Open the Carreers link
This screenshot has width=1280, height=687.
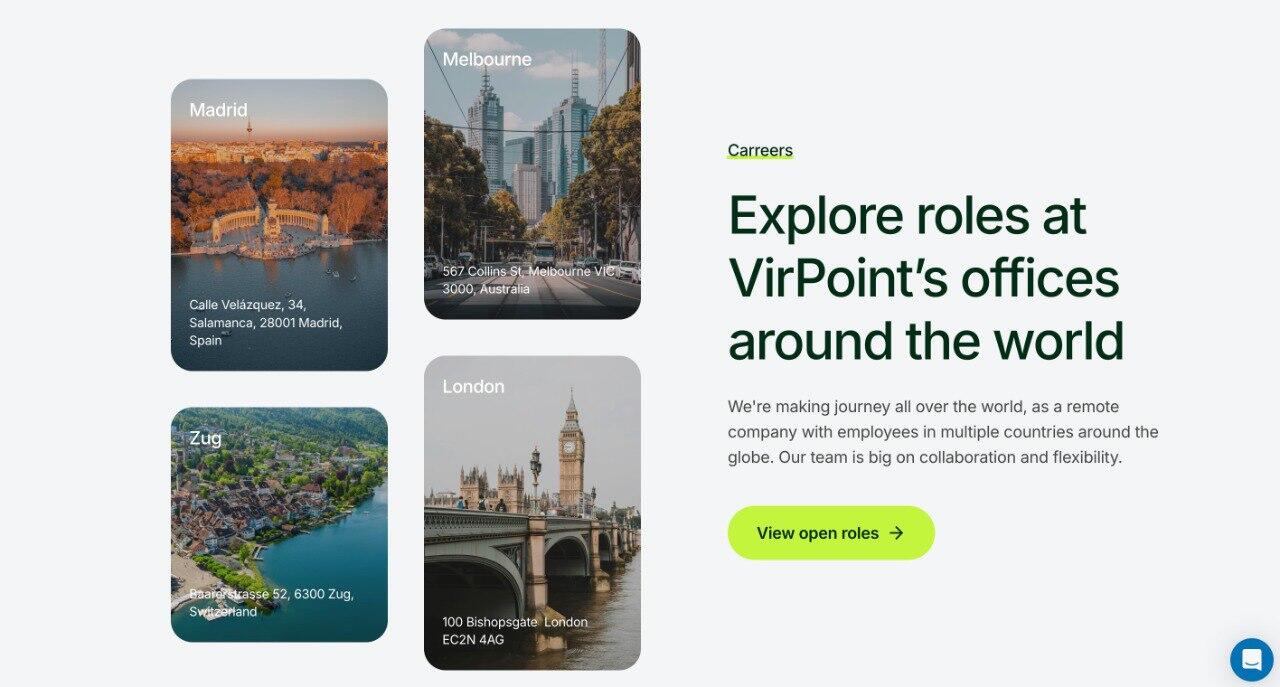coord(760,151)
